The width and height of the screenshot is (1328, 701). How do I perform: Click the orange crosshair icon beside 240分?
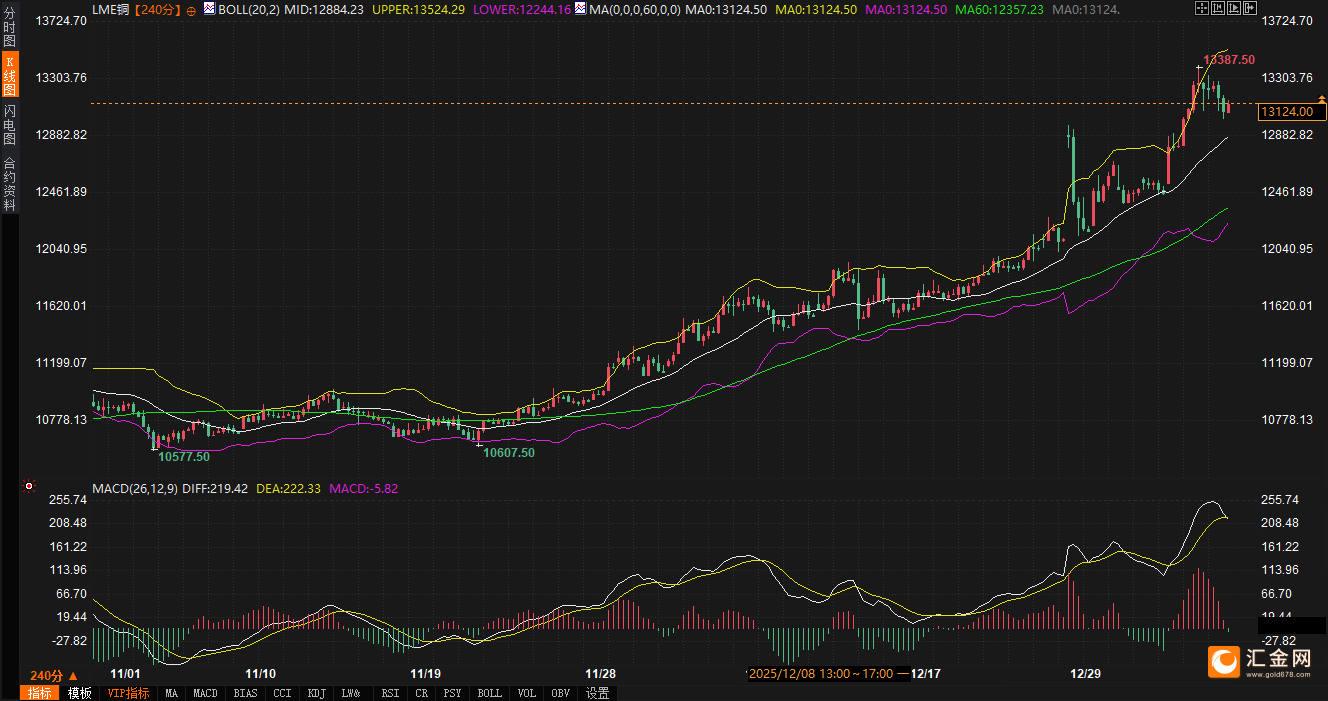(190, 9)
